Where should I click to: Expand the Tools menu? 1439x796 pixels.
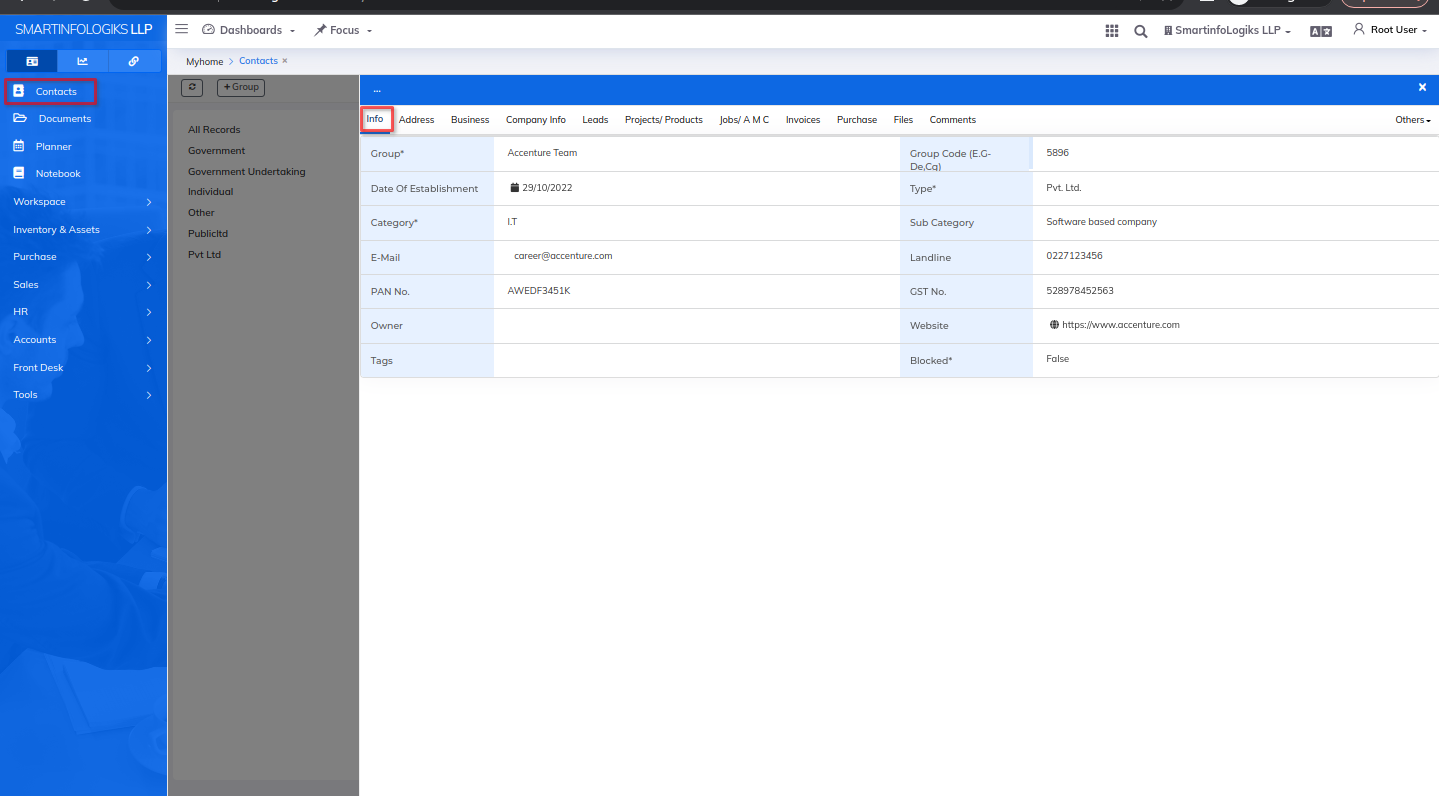tap(83, 395)
